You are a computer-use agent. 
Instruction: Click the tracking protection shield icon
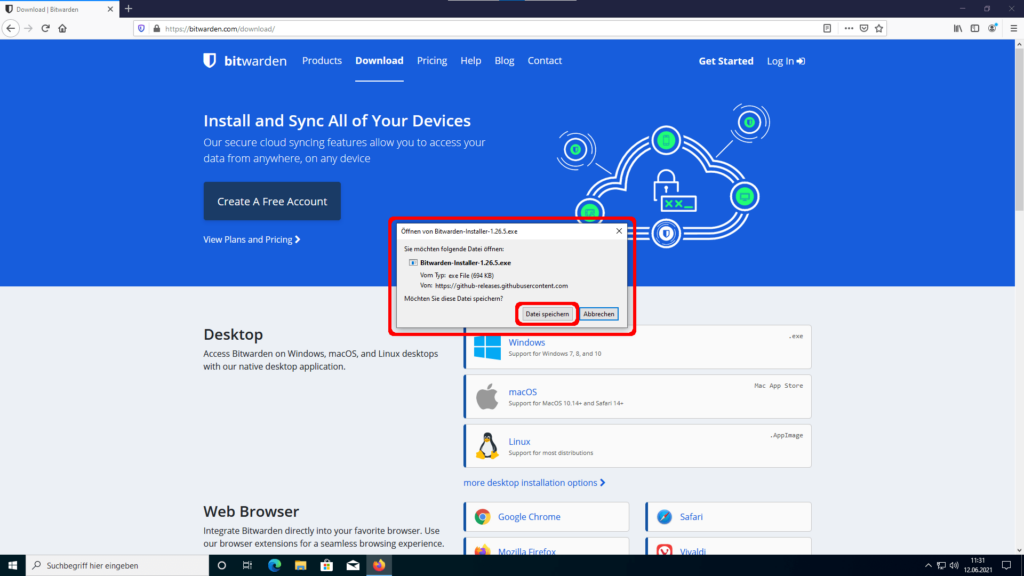141,28
